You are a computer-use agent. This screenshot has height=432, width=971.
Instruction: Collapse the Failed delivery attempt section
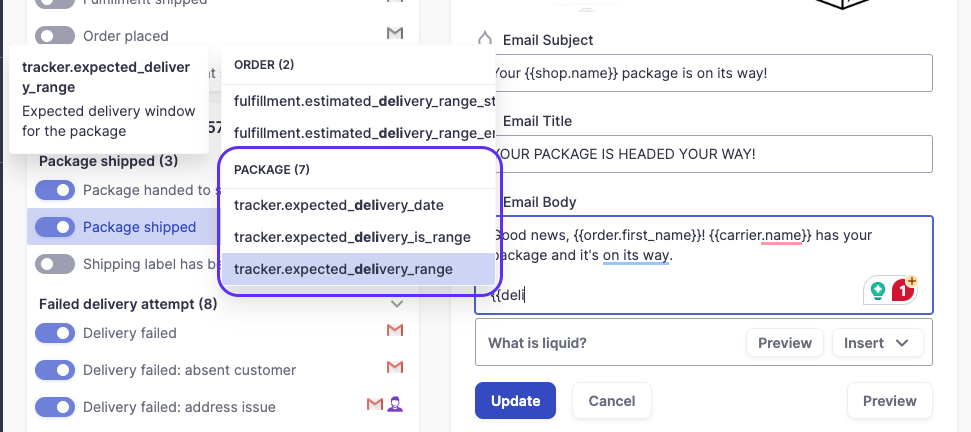(396, 303)
